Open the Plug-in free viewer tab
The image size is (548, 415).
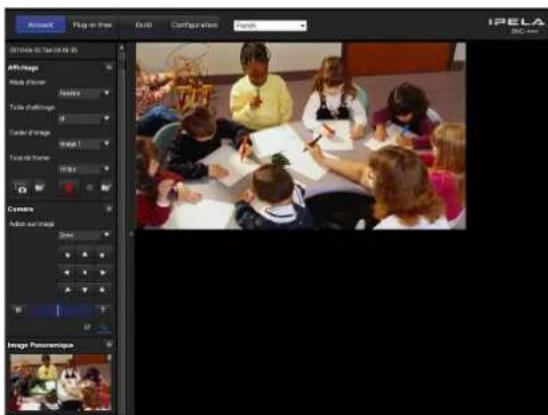point(92,25)
